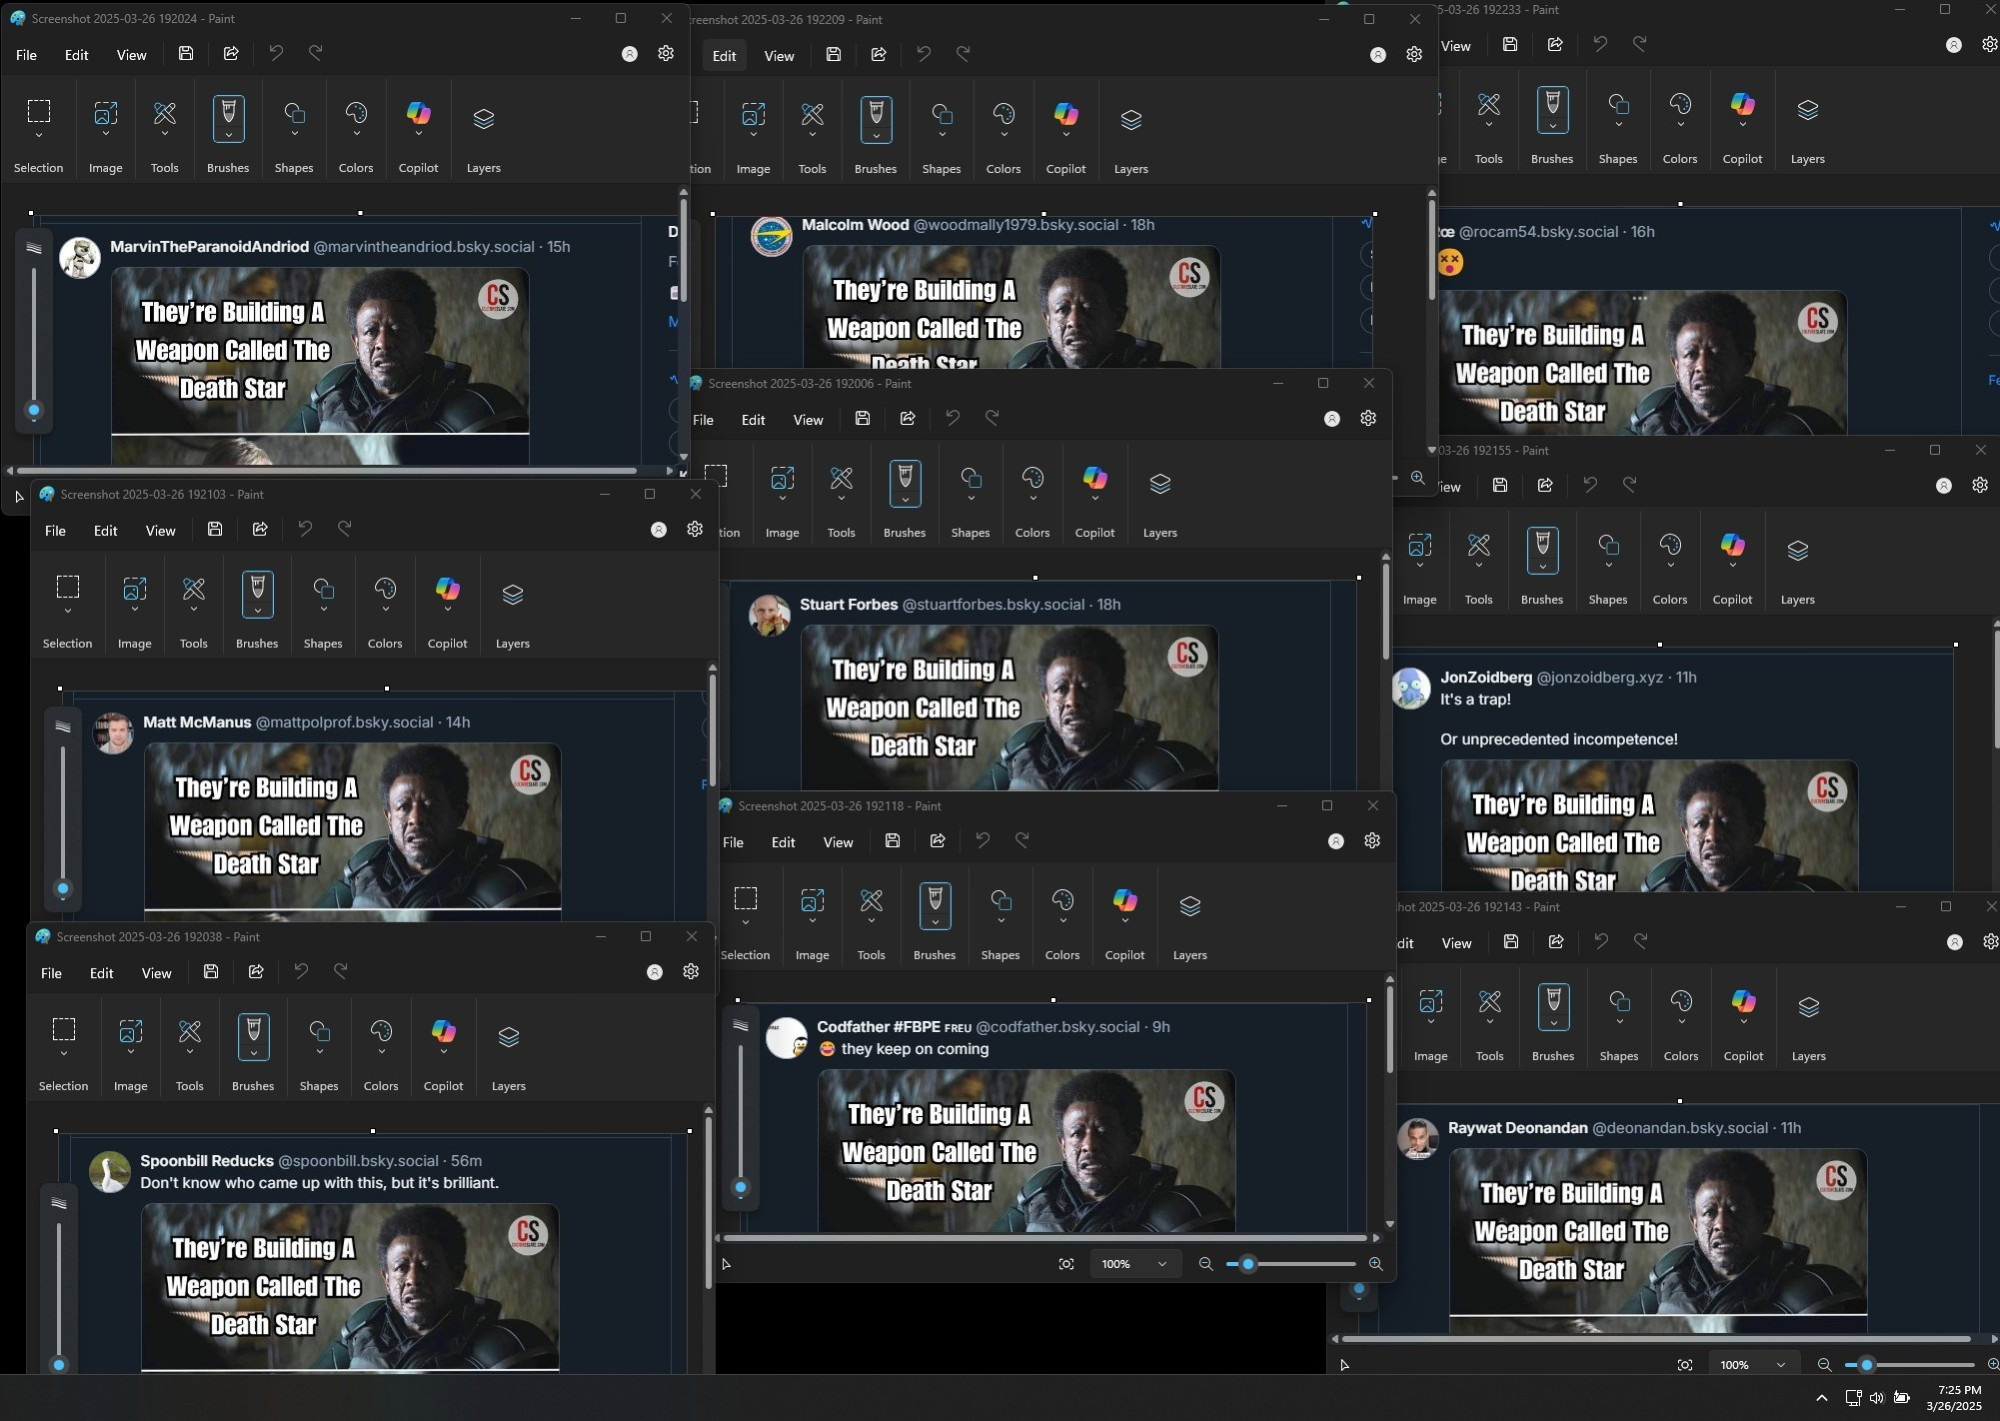
Task: Click horizontal scrollbar in Screenshot 192024 window
Action: [327, 470]
